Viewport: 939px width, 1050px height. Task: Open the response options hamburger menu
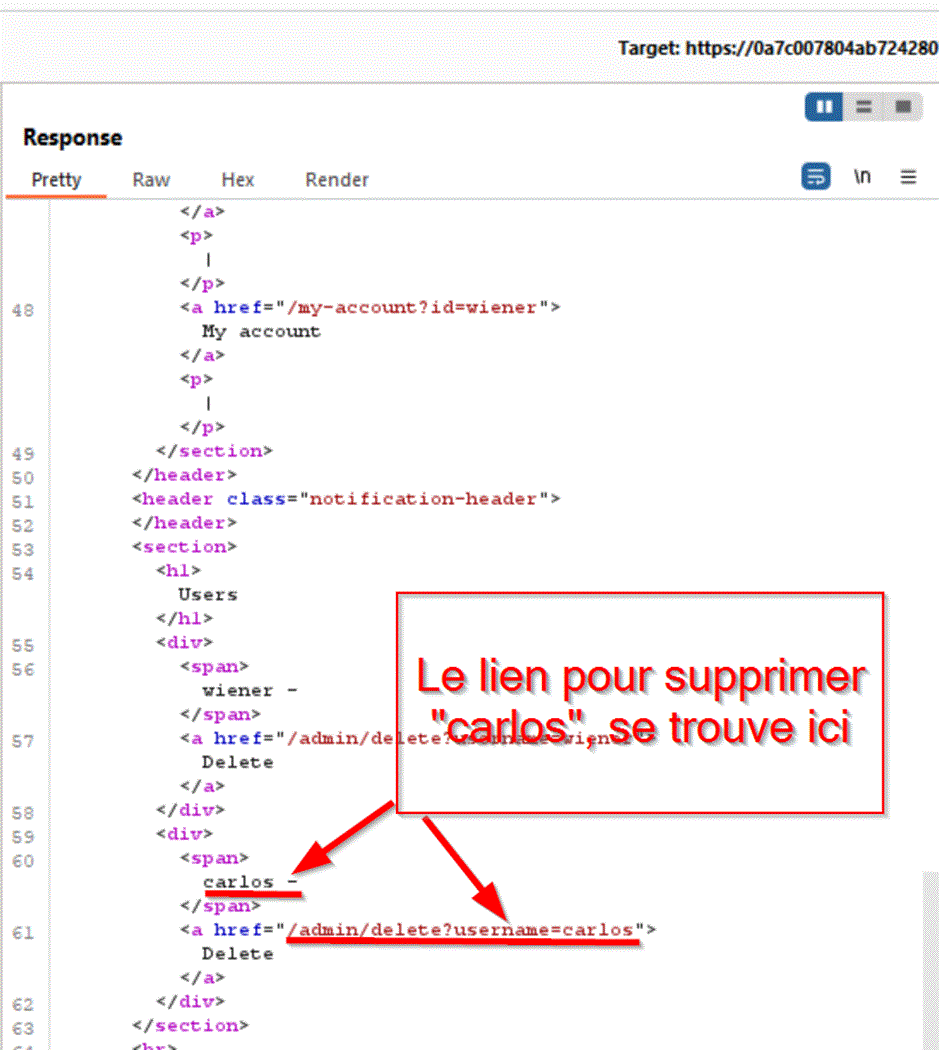[908, 177]
